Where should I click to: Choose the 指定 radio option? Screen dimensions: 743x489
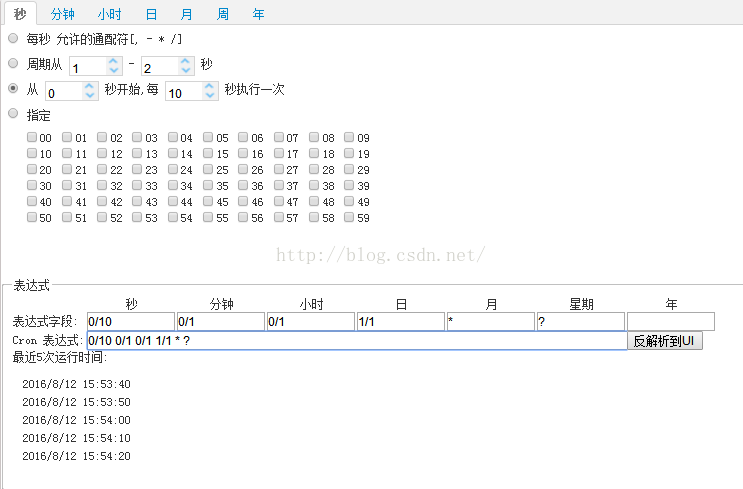click(x=13, y=113)
